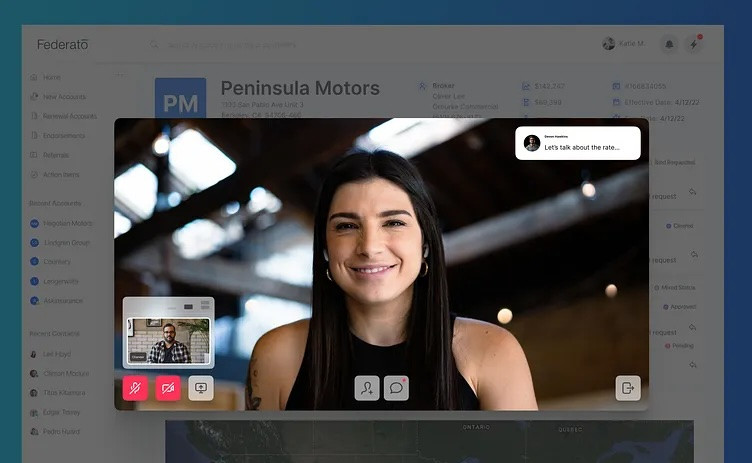Open the first recent account ending in Motors
This screenshot has width=752, height=463.
point(68,224)
